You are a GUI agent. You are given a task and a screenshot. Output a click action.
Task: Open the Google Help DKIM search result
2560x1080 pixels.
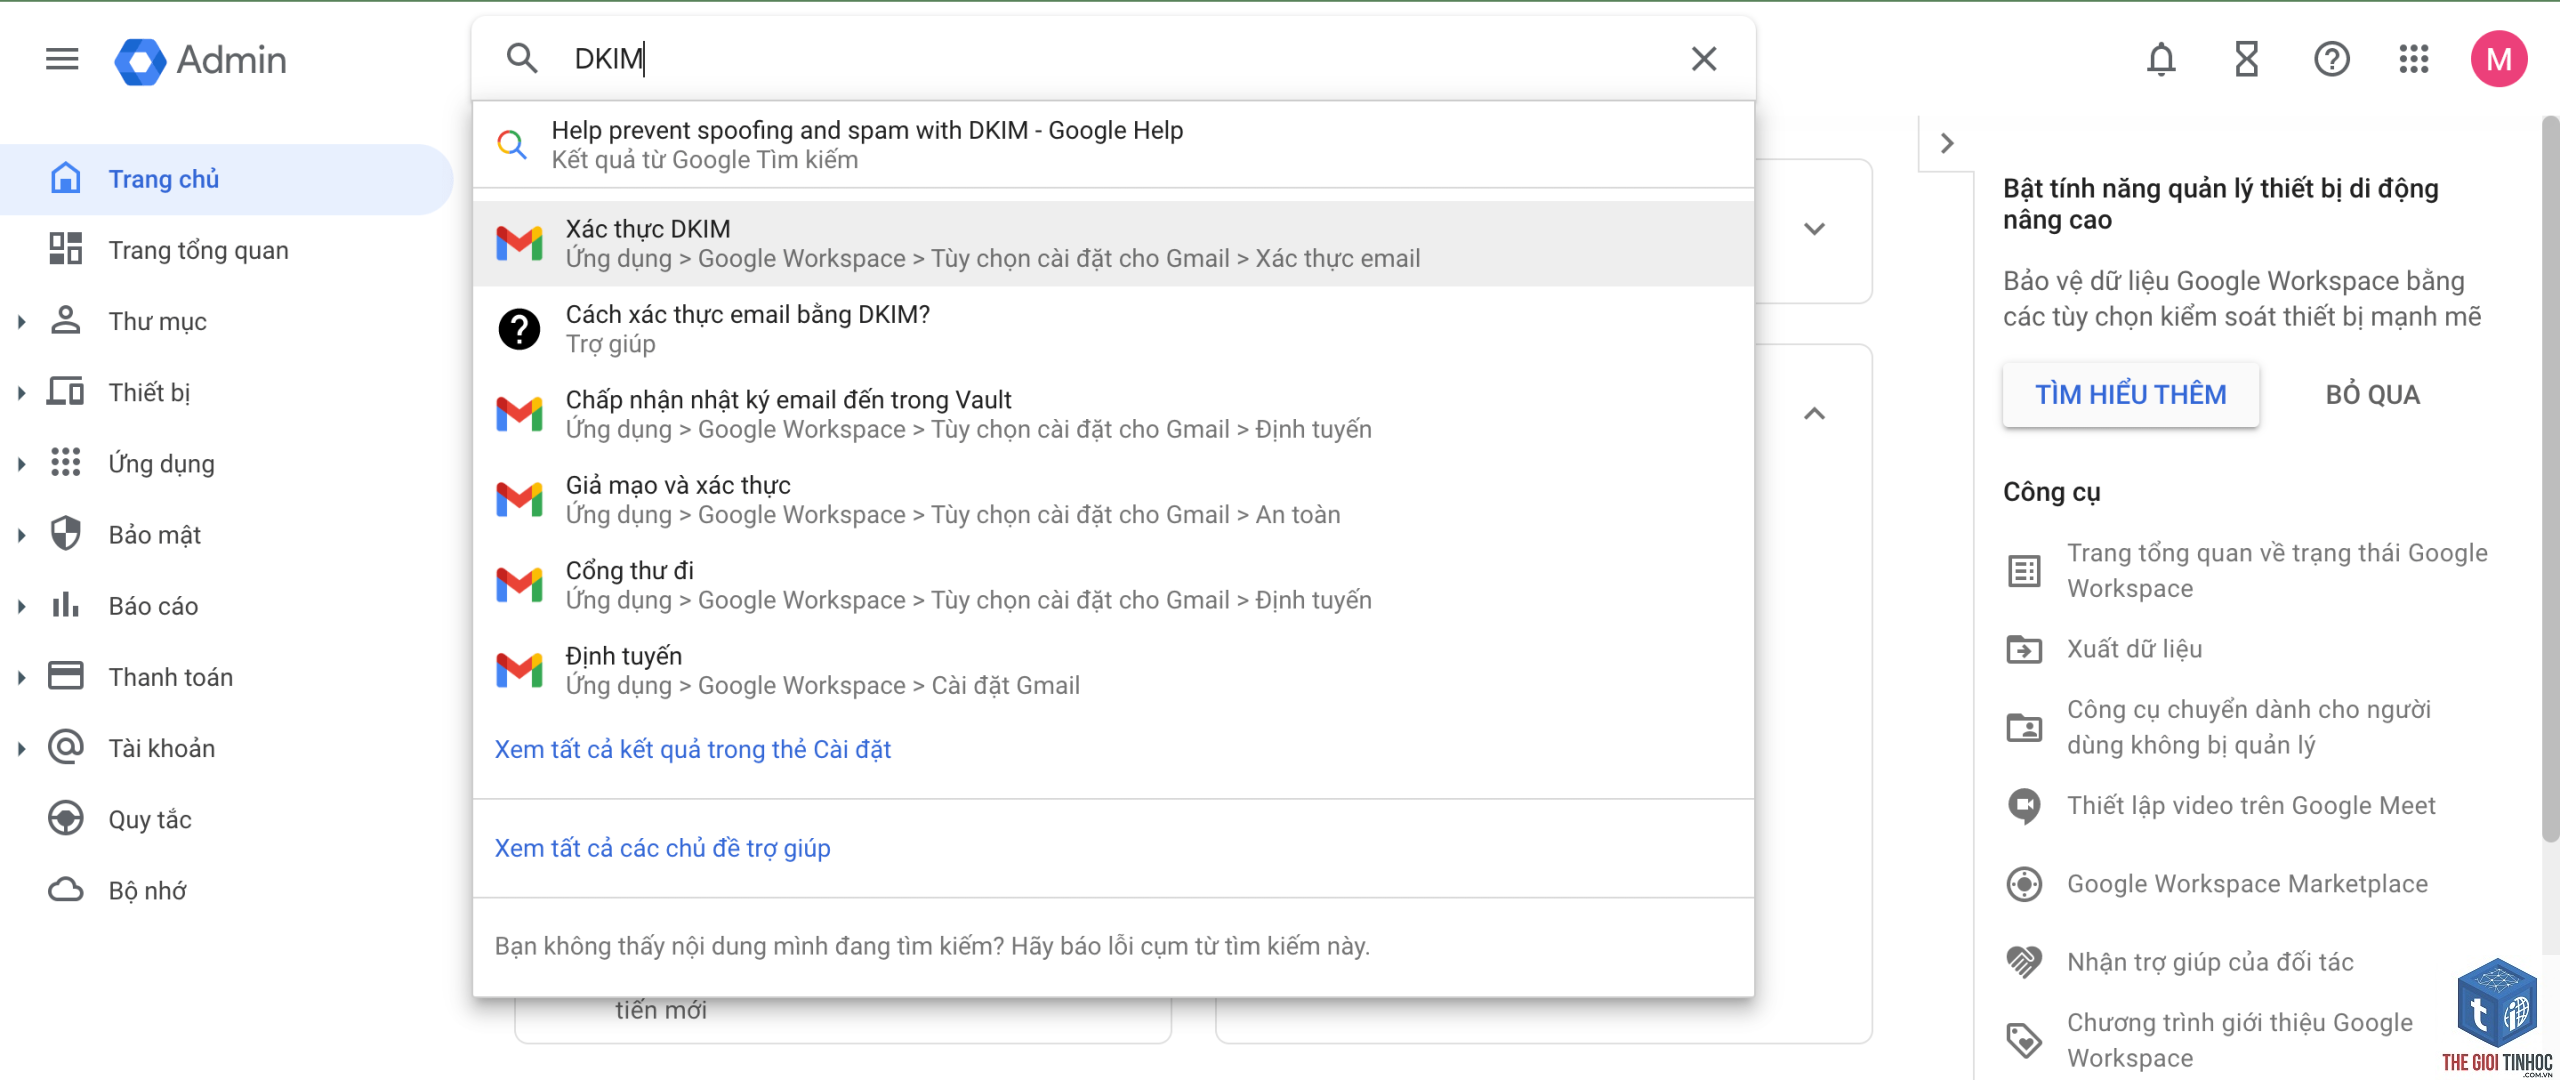pyautogui.click(x=1113, y=144)
